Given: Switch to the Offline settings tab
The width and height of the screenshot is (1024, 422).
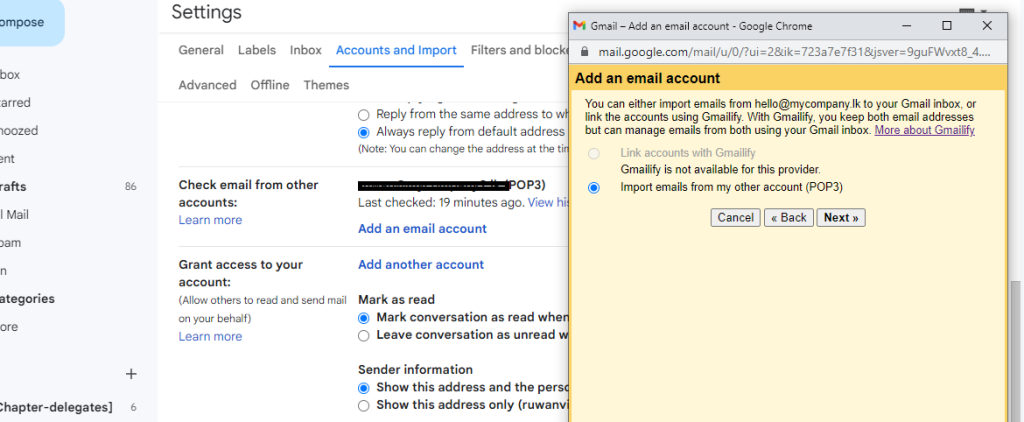Looking at the screenshot, I should (x=270, y=85).
